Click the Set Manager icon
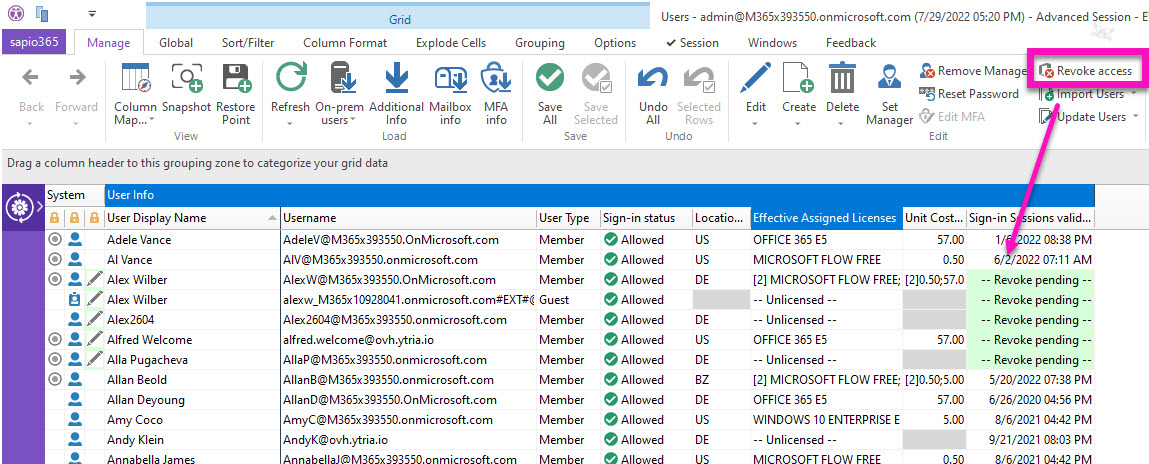This screenshot has width=1149, height=464. [x=889, y=80]
